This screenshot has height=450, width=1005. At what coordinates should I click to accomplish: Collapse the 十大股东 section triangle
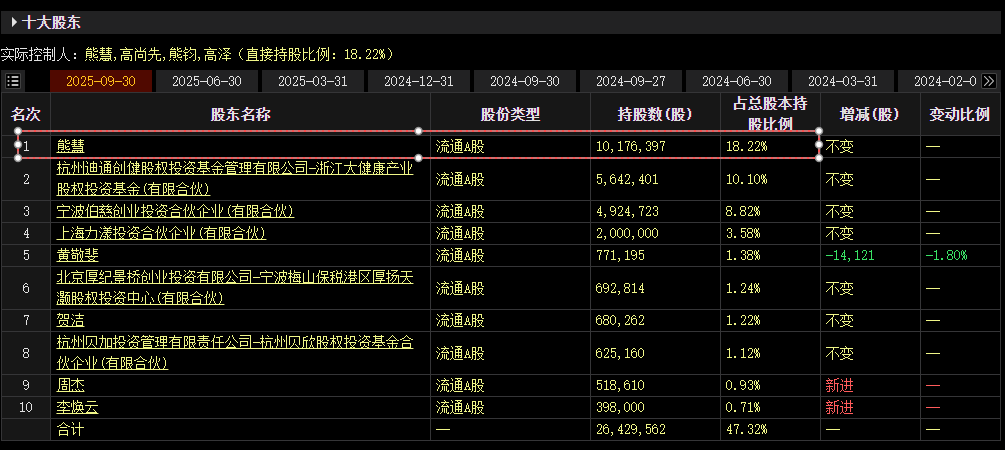point(14,21)
